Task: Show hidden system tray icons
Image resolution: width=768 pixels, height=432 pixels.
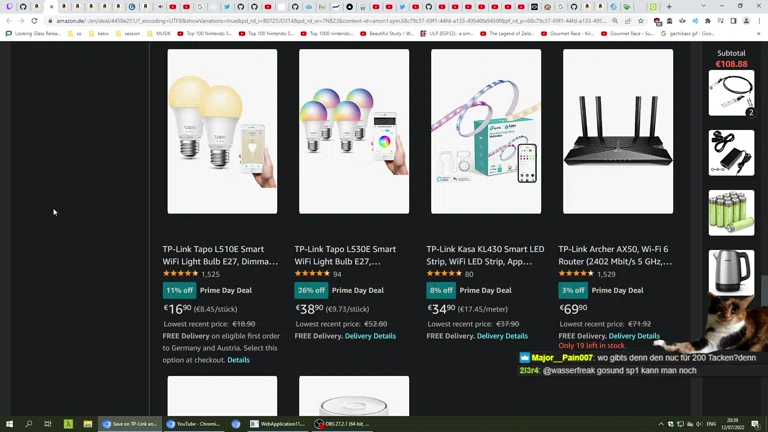Action: click(x=661, y=424)
